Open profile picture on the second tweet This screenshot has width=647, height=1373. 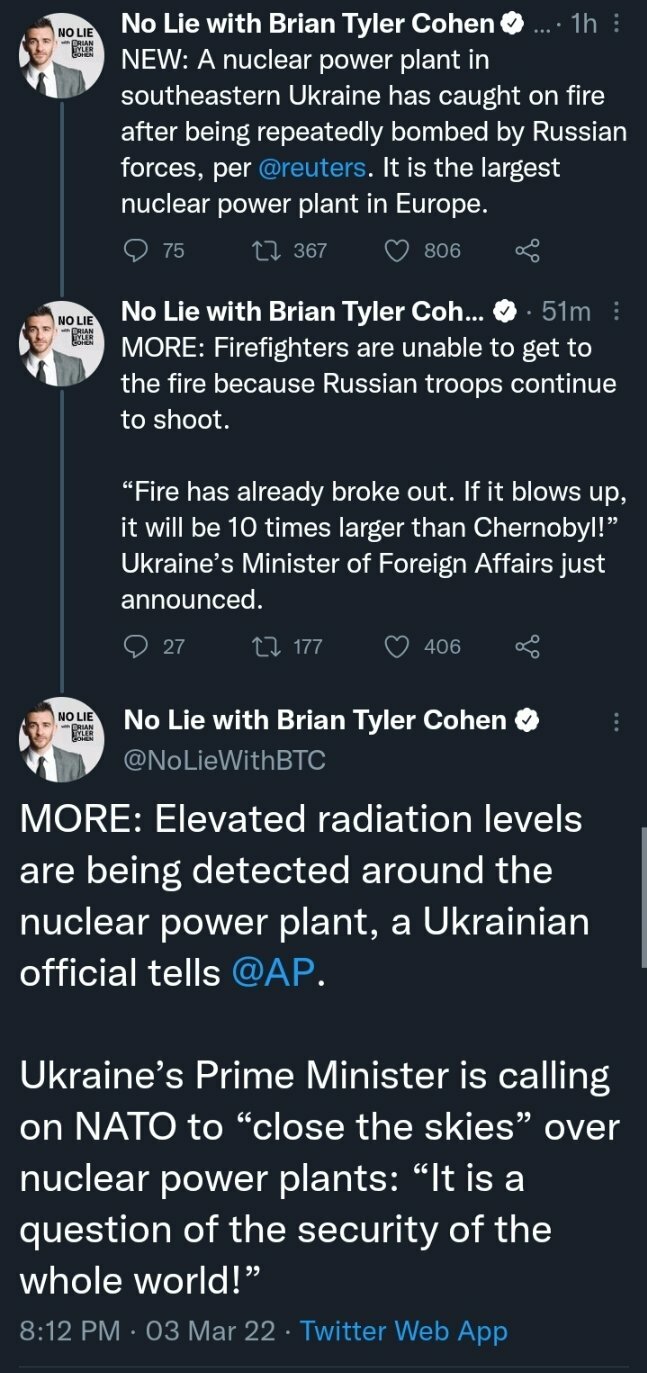[x=62, y=345]
